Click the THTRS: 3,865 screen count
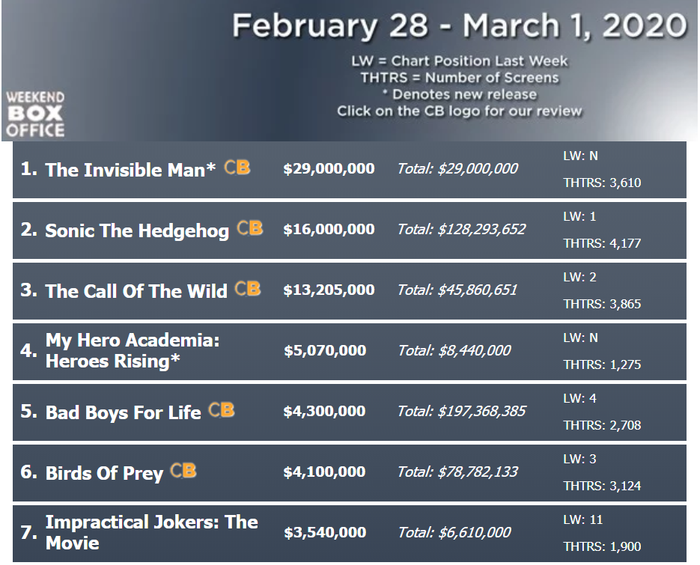The image size is (700, 565). [602, 304]
